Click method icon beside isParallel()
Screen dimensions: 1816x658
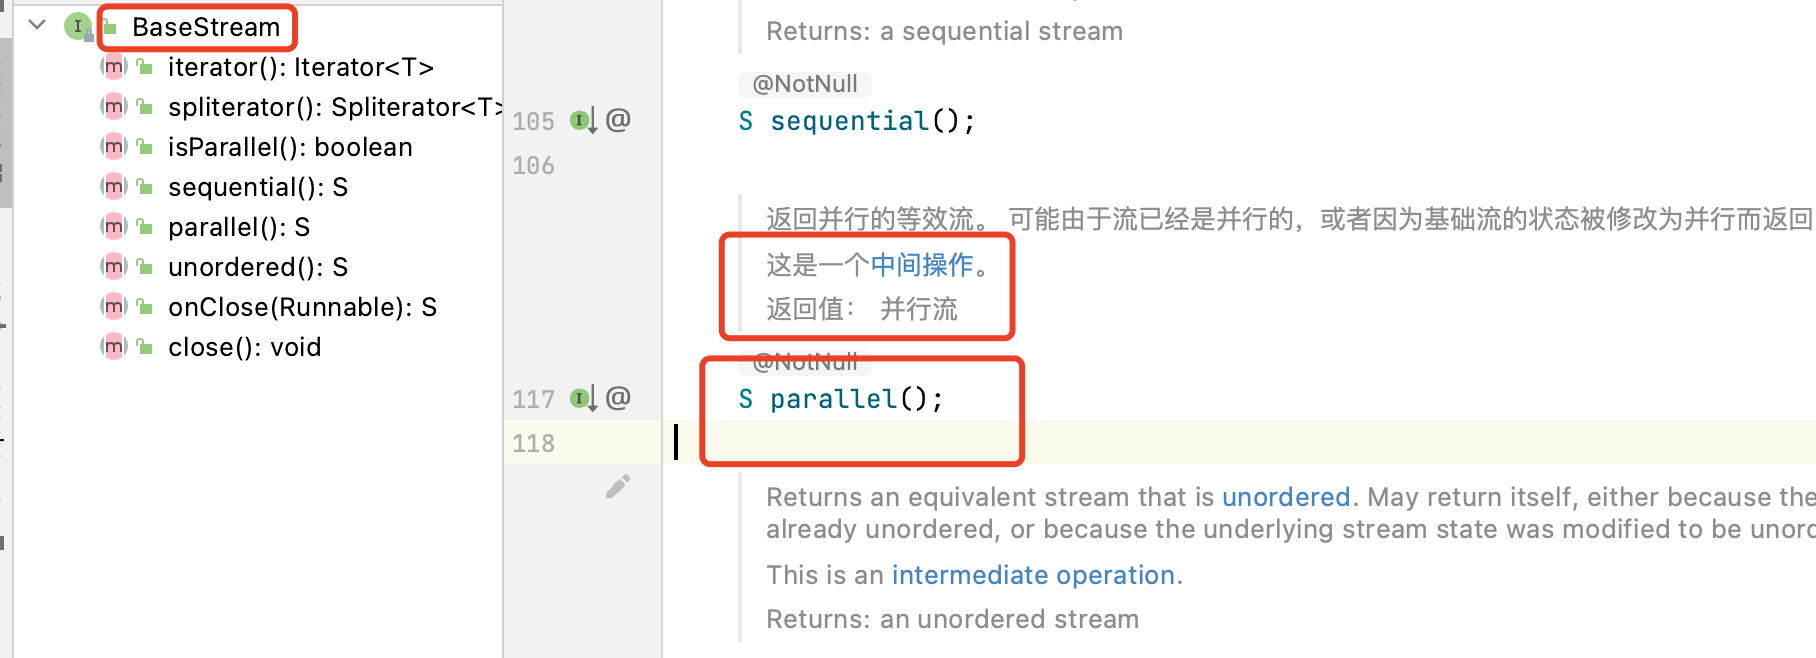click(114, 147)
